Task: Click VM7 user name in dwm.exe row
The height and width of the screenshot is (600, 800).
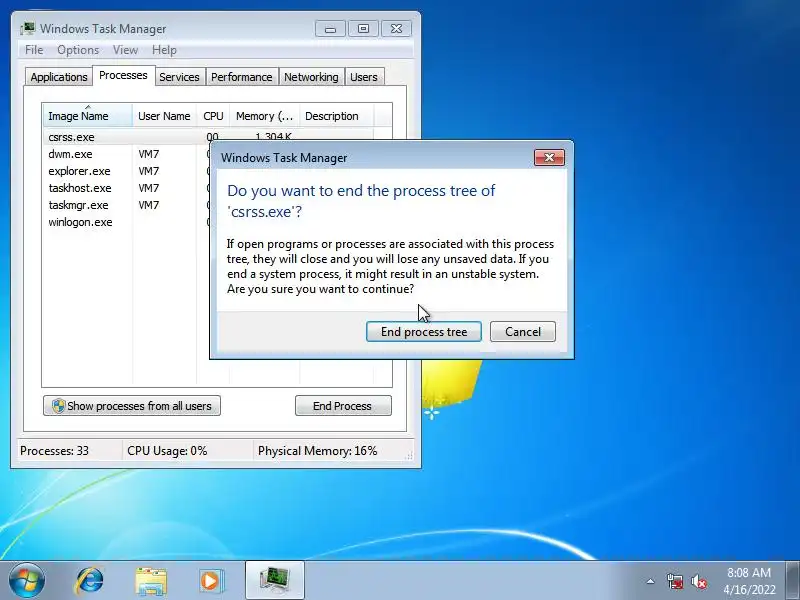Action: tap(148, 154)
